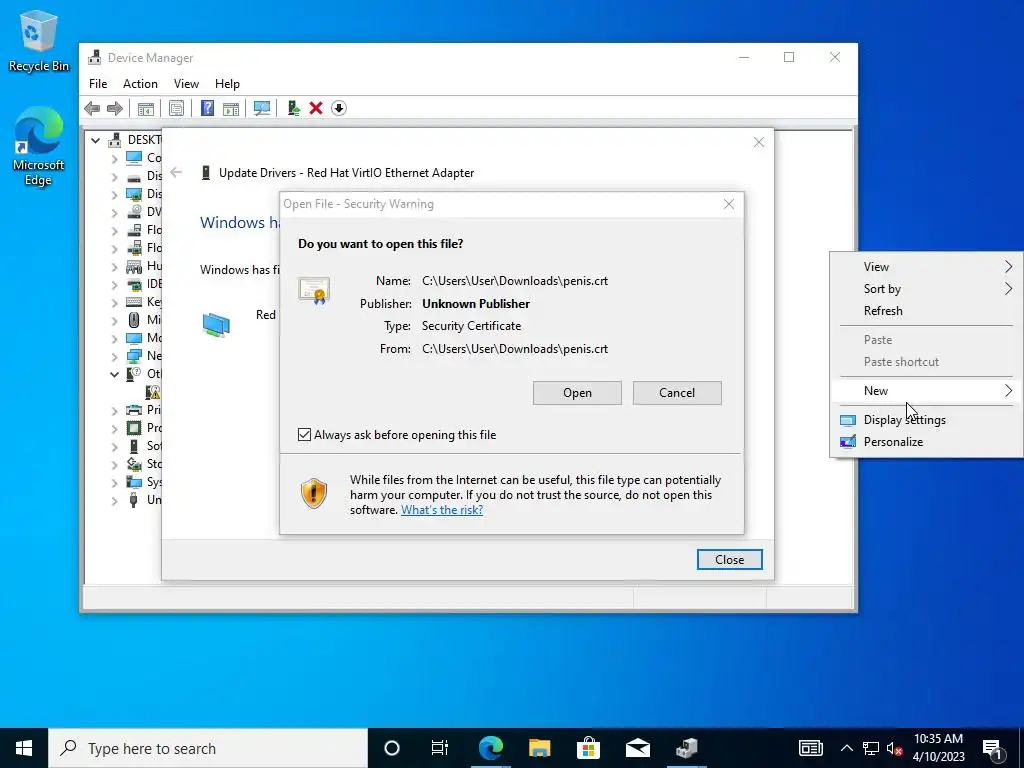Open the Start menu Windows logo
The image size is (1024, 768).
click(x=24, y=748)
